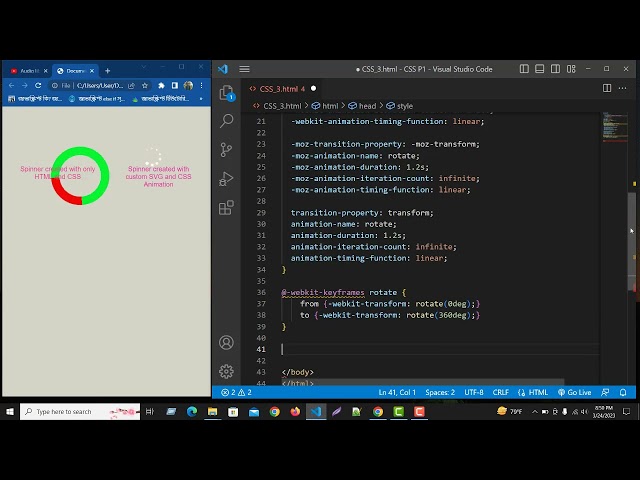Open Chrome extensions puzzle icon

click(x=161, y=85)
